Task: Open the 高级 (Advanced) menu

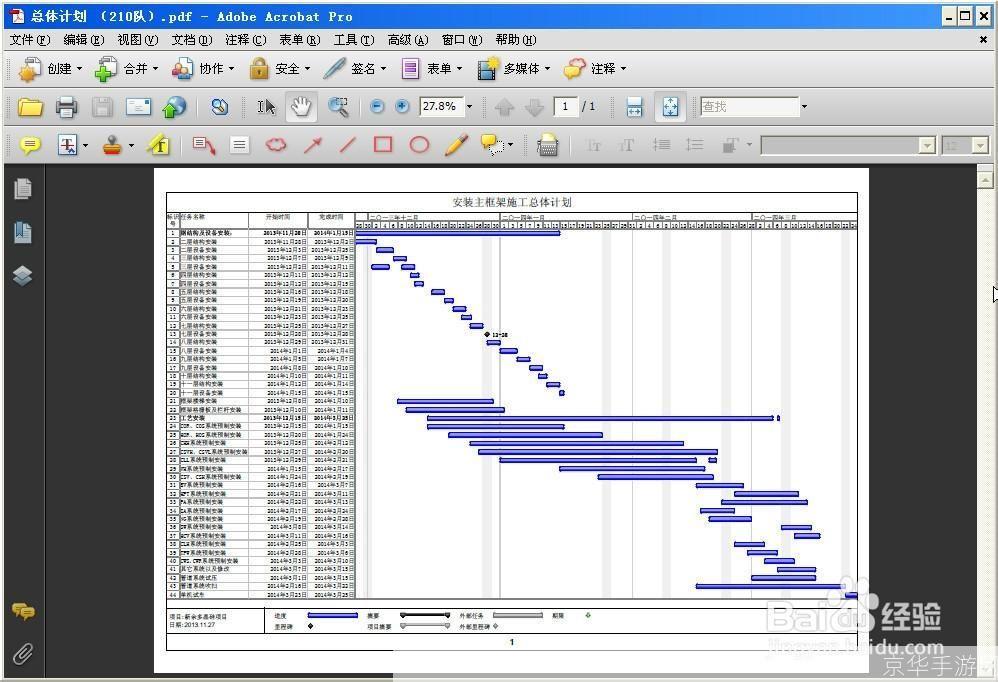Action: [408, 39]
